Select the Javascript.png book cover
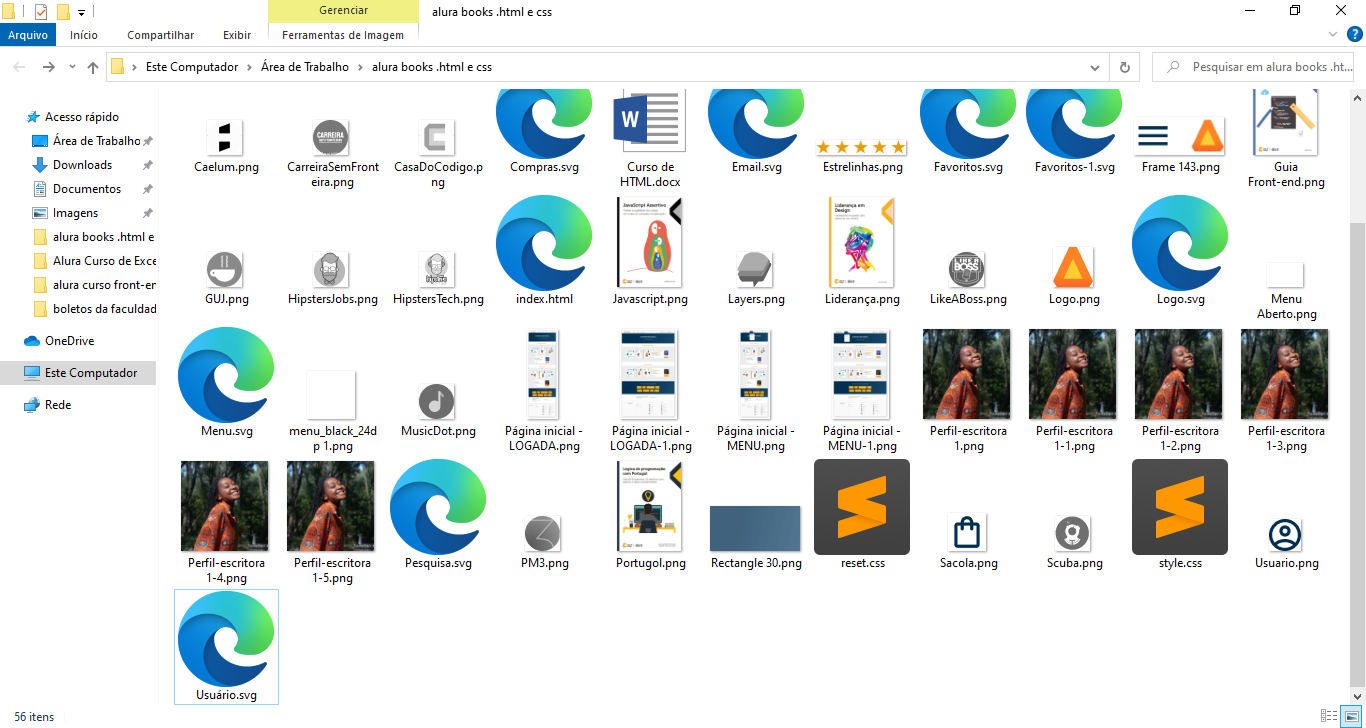 (x=650, y=241)
